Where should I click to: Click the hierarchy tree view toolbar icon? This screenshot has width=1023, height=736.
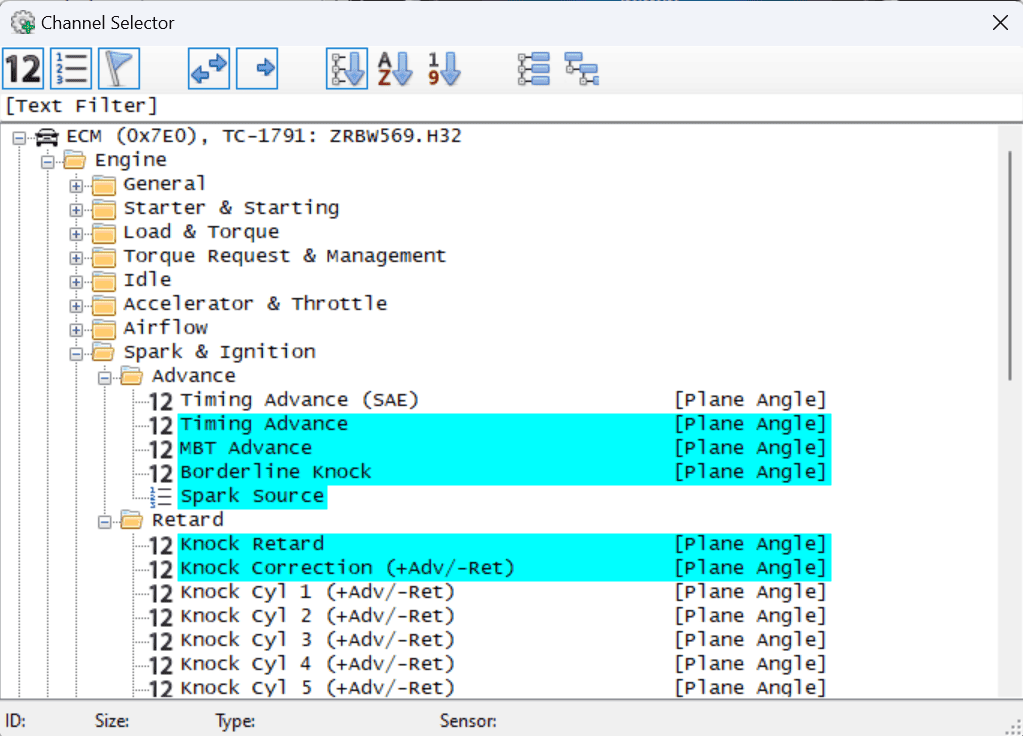coord(582,69)
